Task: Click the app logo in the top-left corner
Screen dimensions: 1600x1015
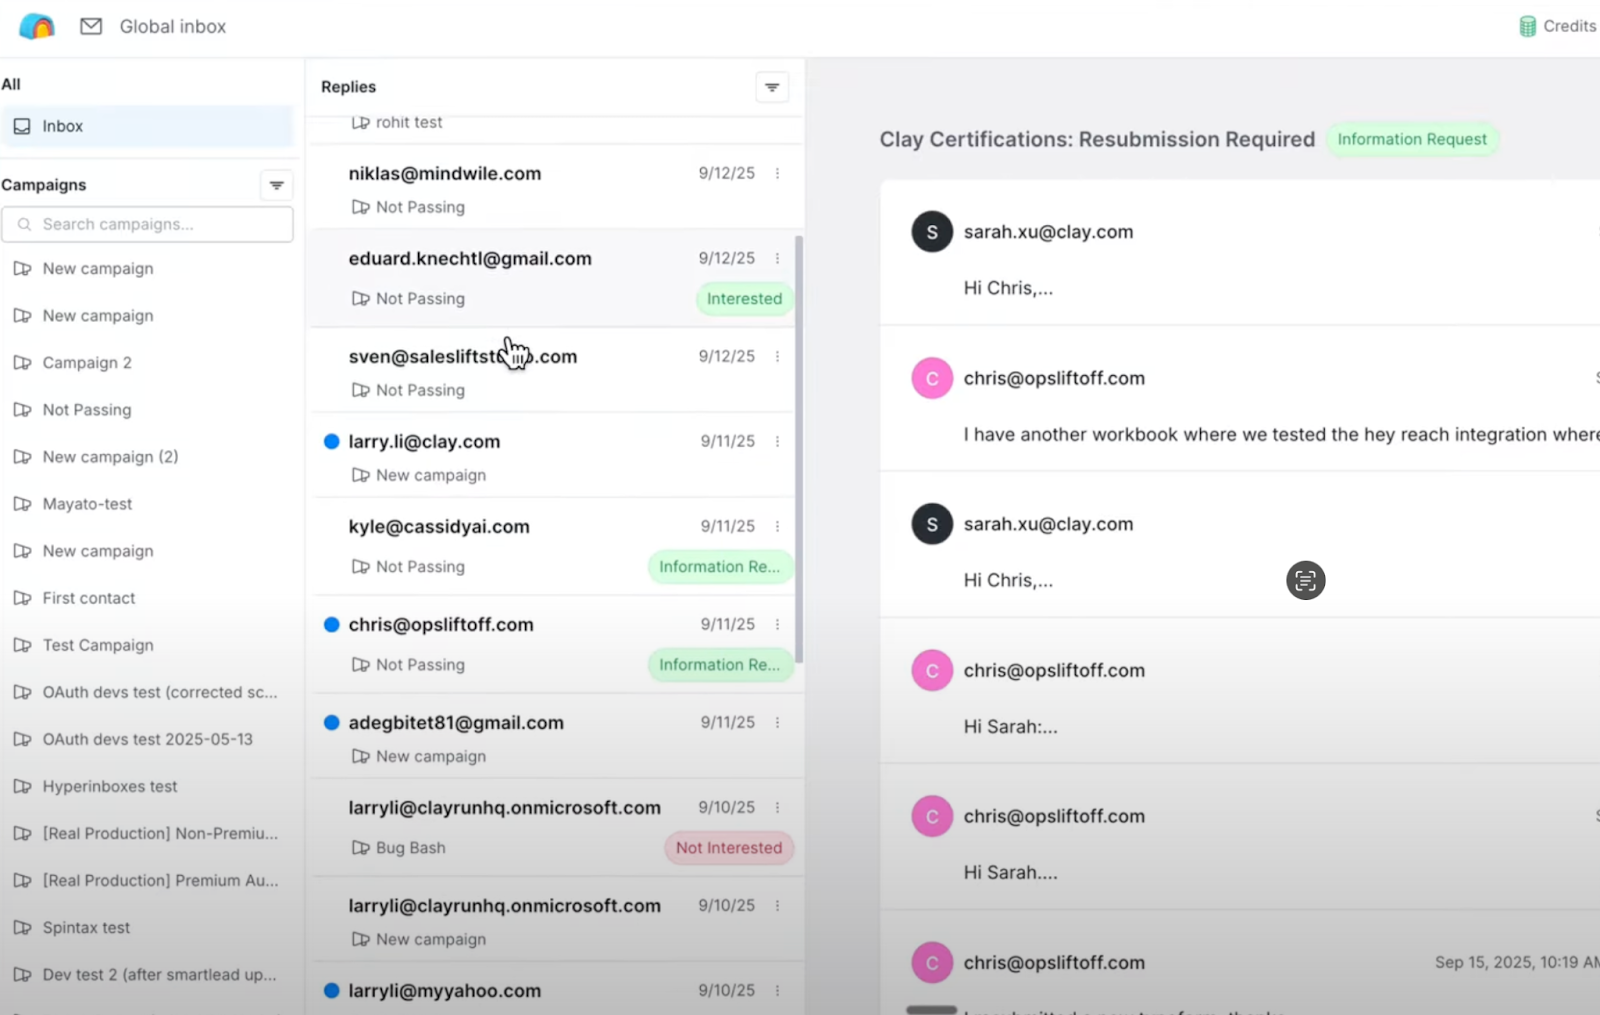Action: pos(37,26)
